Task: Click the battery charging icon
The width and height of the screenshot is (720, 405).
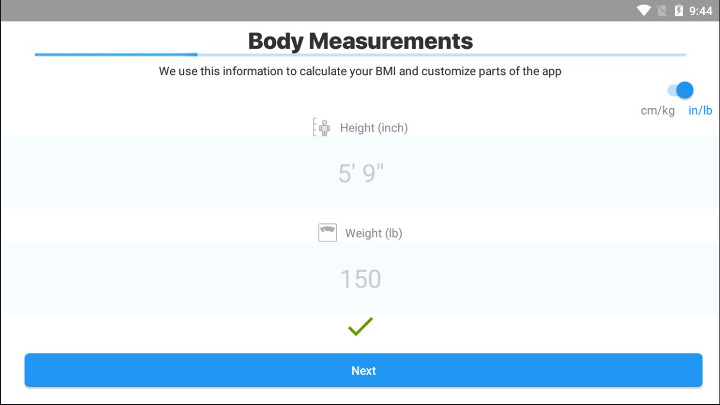Action: tap(679, 10)
